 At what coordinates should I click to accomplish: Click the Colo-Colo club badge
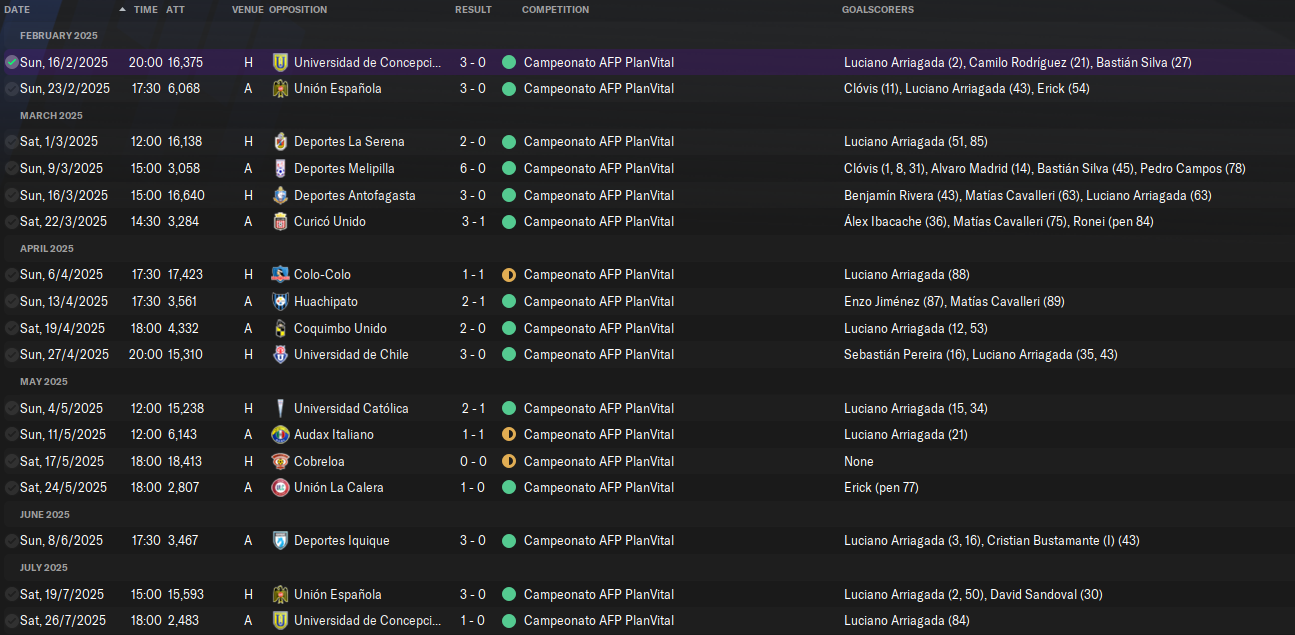280,274
